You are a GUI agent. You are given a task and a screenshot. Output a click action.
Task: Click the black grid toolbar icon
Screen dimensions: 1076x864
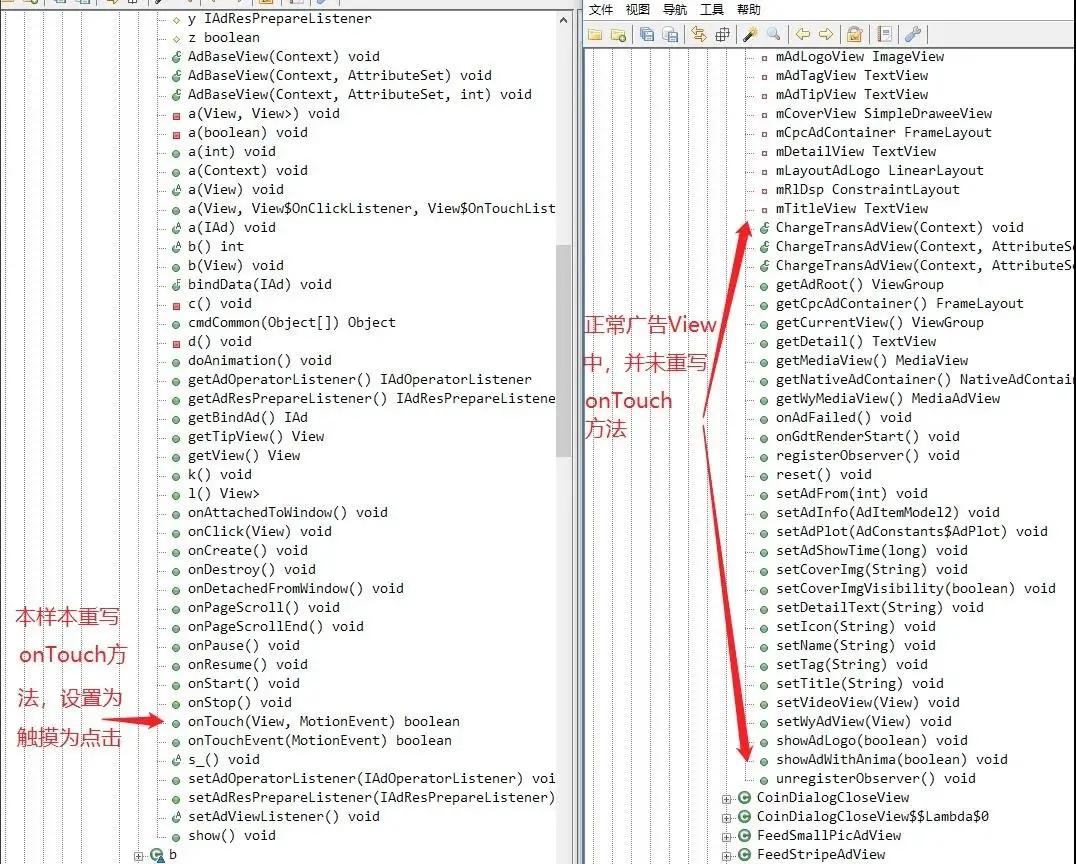click(x=722, y=34)
